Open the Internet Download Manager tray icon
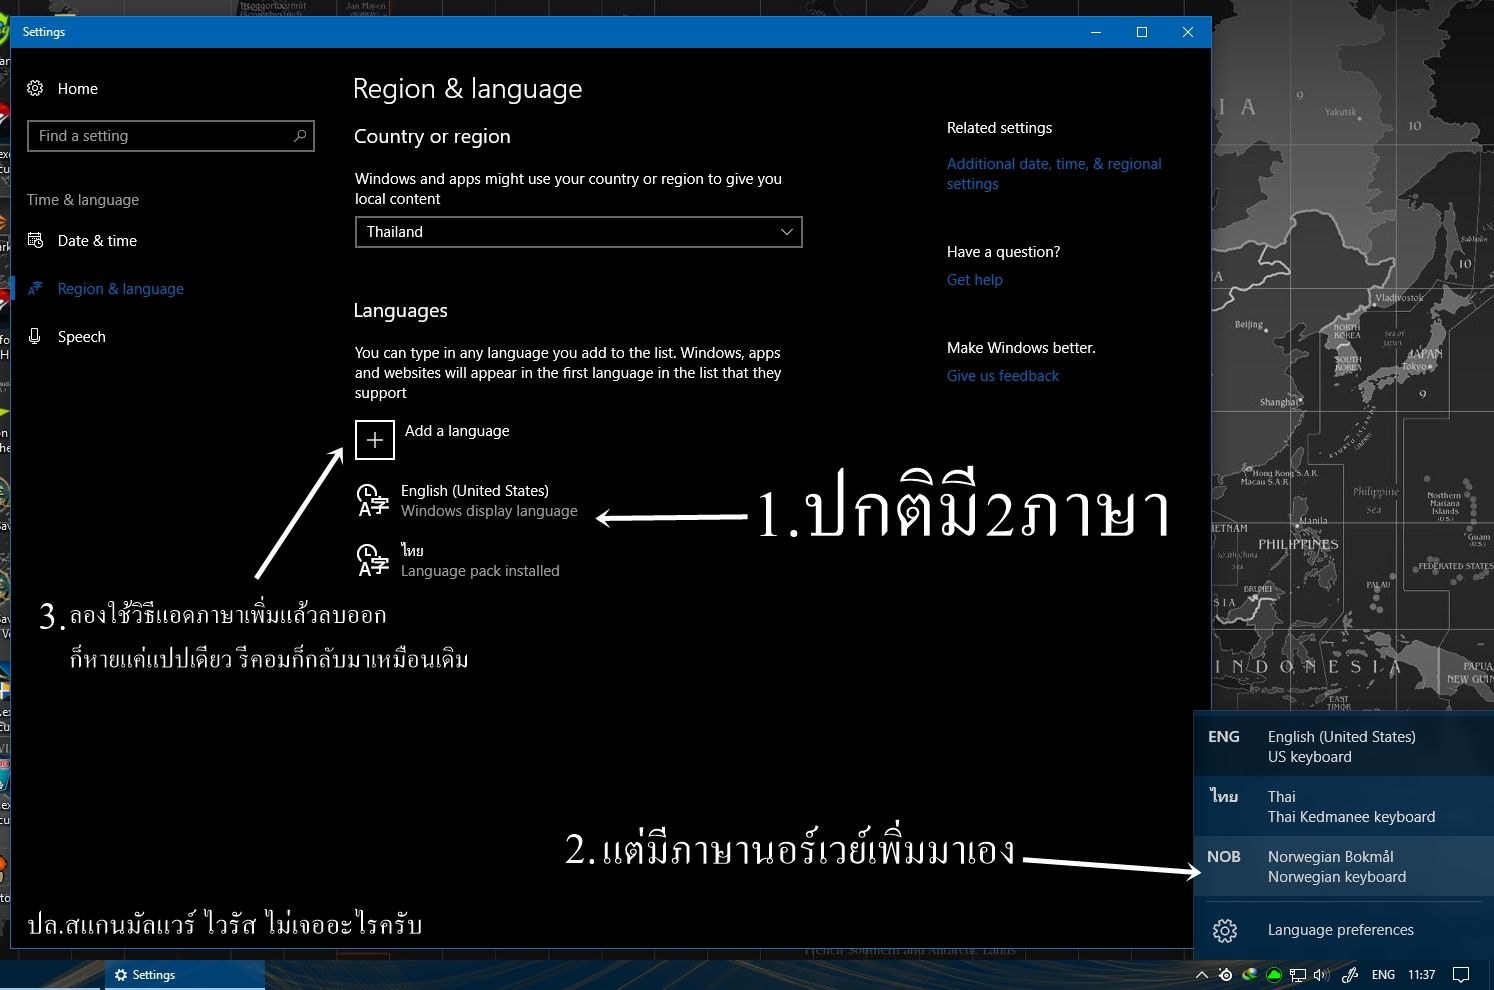Image resolution: width=1494 pixels, height=990 pixels. [1249, 975]
